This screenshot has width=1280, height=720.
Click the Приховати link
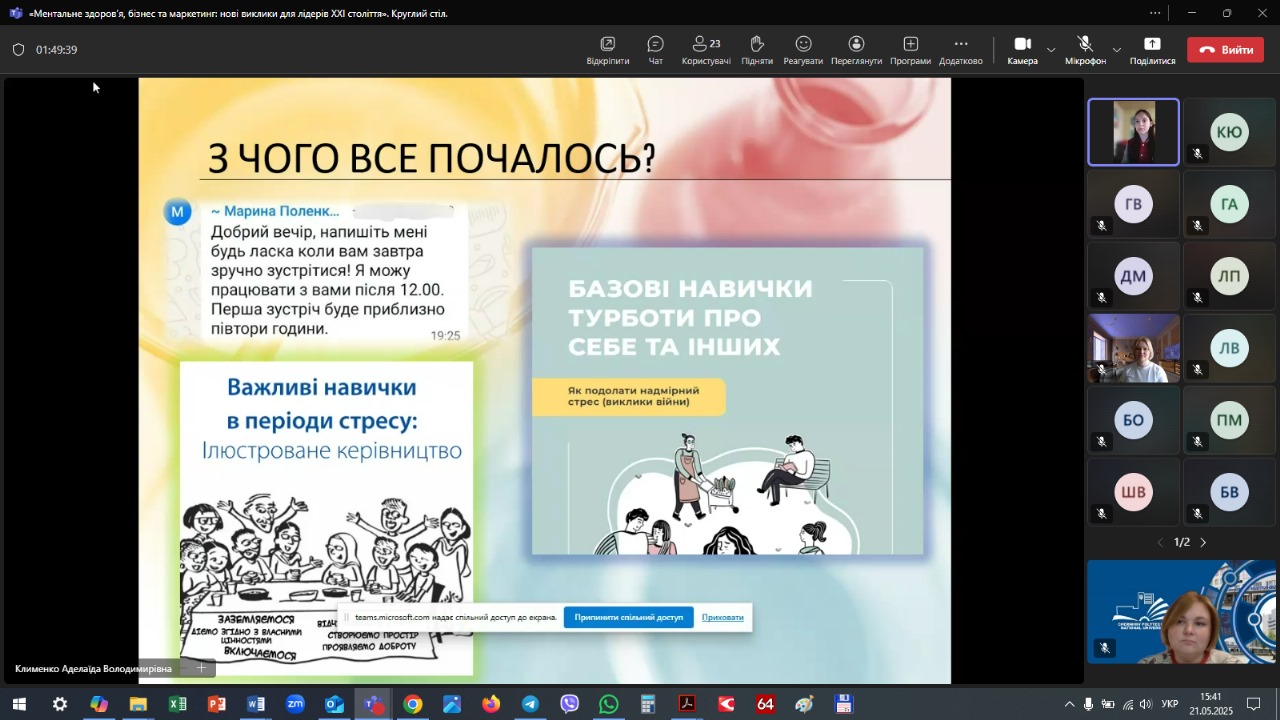(722, 617)
